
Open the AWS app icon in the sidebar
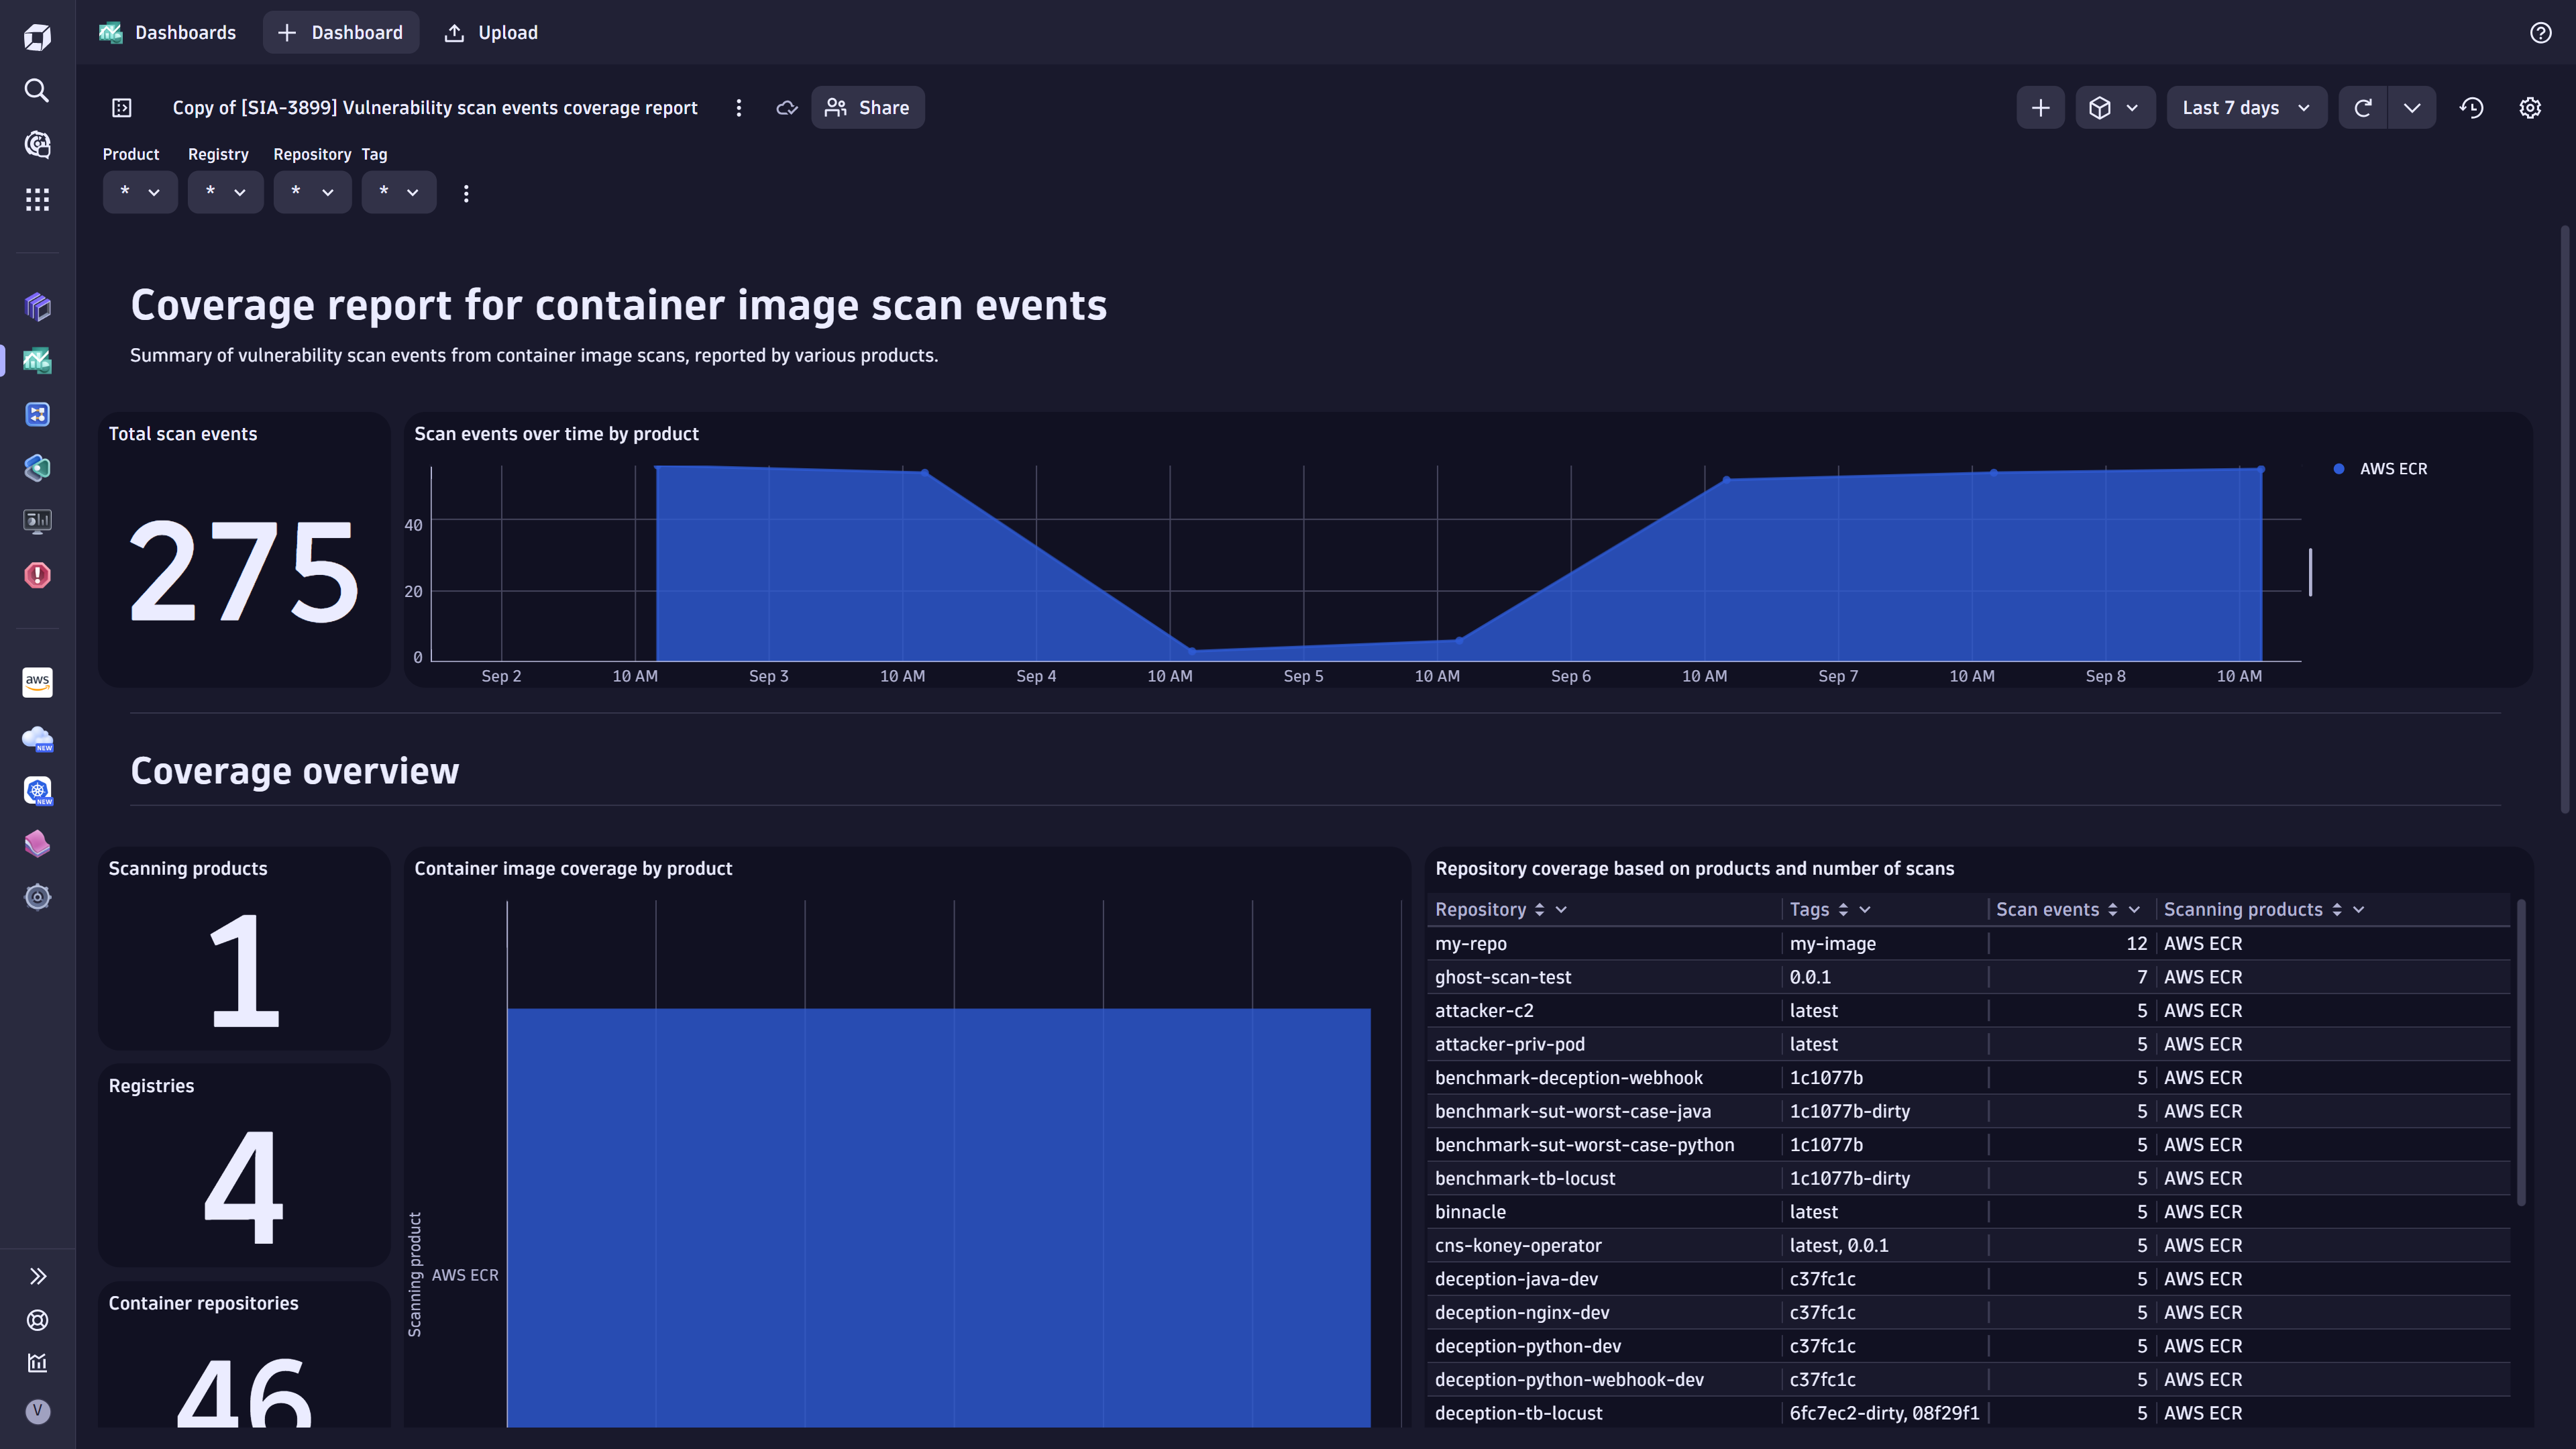click(x=37, y=682)
